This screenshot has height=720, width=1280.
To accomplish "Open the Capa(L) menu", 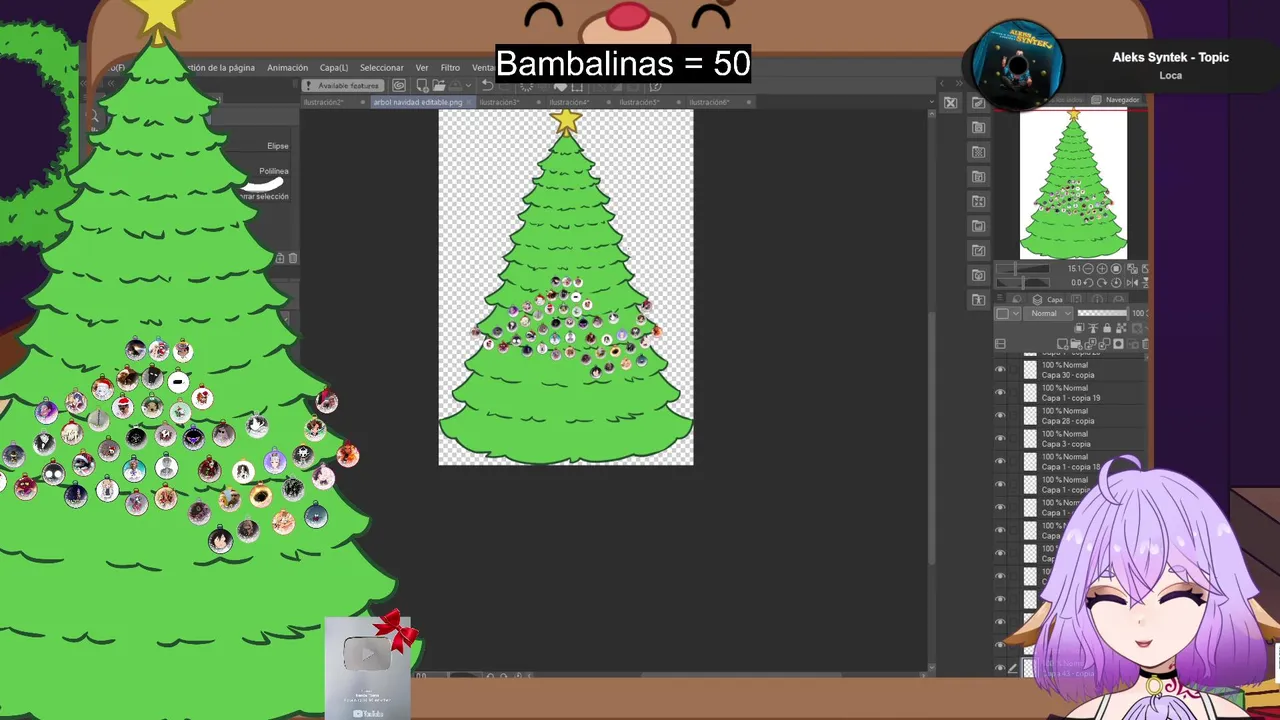I will (334, 68).
